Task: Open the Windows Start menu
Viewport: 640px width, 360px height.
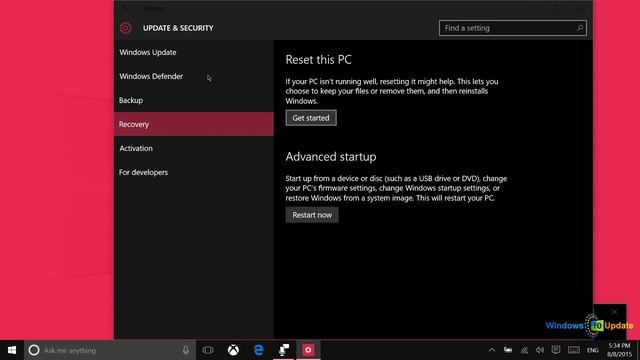Action: click(12, 350)
